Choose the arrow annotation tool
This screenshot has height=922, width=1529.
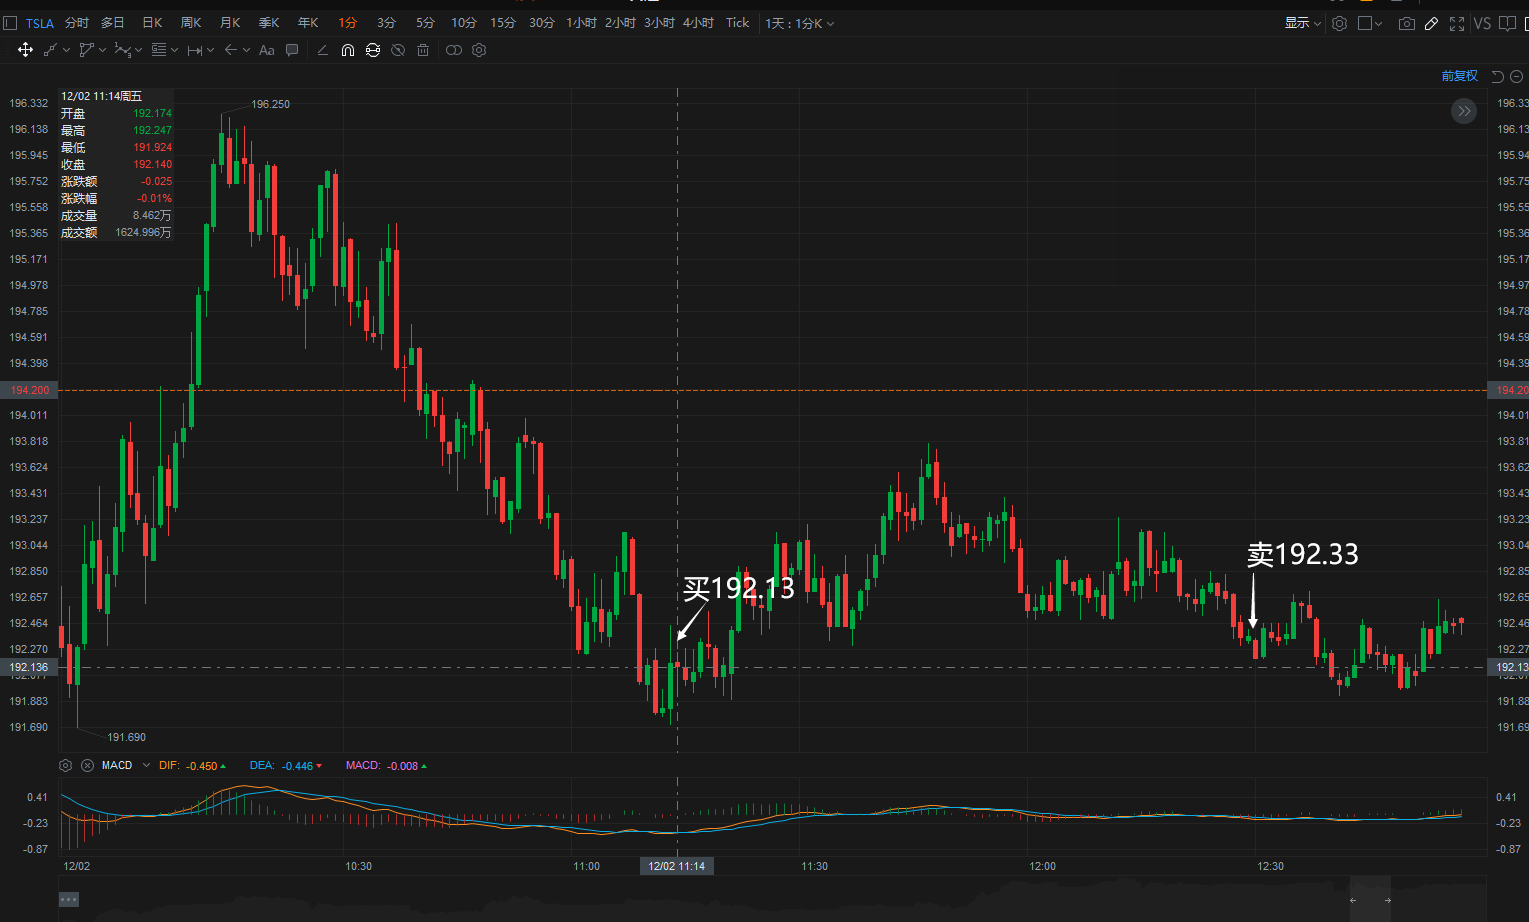[x=231, y=50]
